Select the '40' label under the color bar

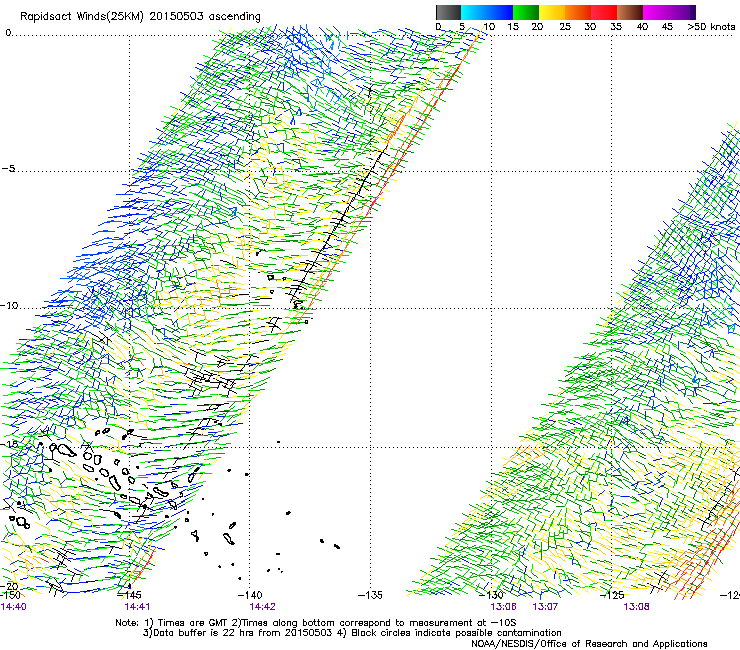642,27
